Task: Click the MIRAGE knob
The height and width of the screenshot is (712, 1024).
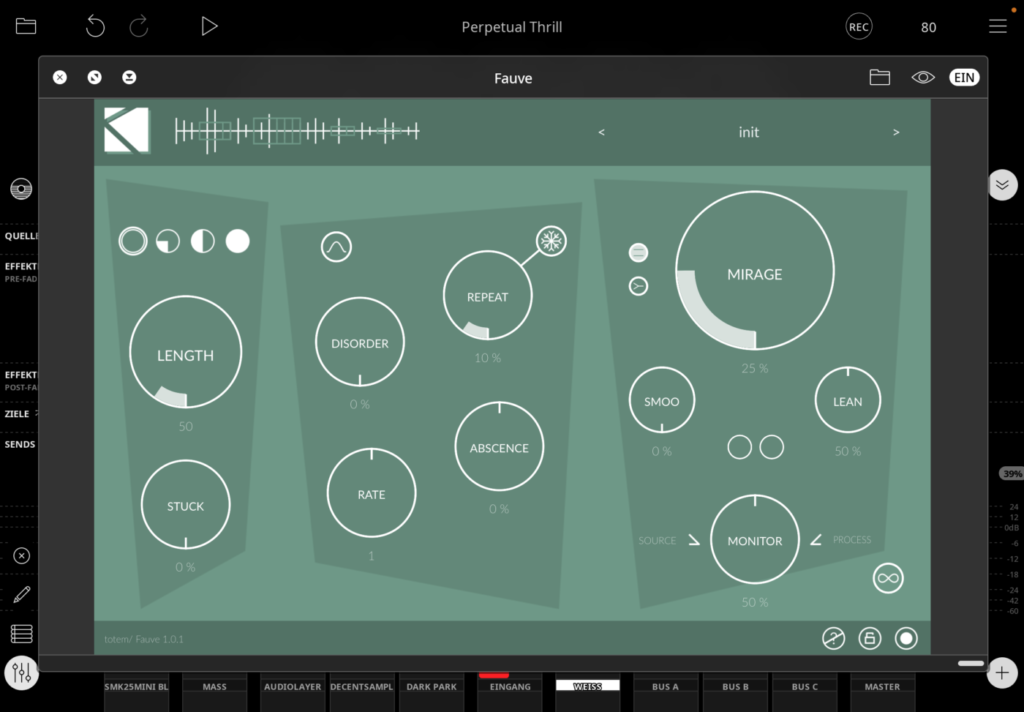Action: [755, 273]
